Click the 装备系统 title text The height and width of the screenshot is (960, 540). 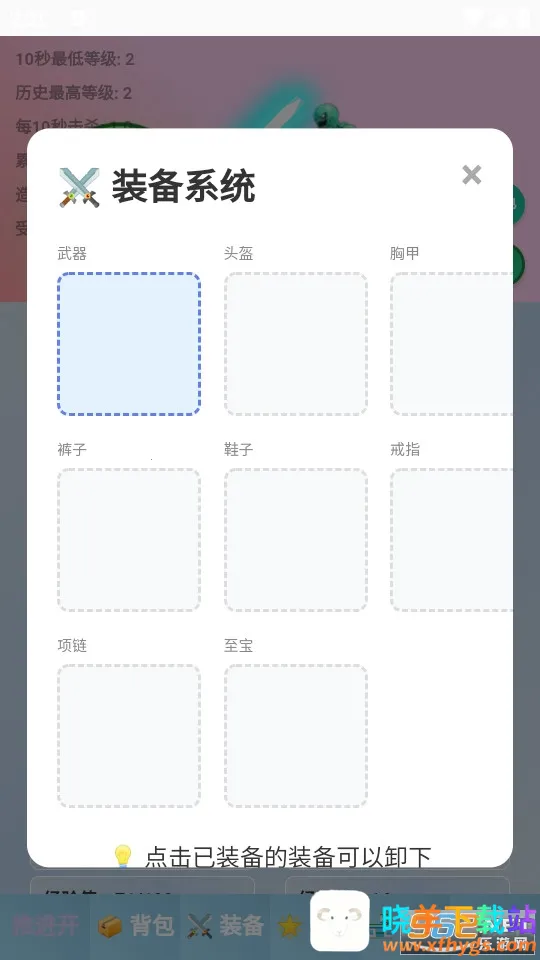pos(183,187)
